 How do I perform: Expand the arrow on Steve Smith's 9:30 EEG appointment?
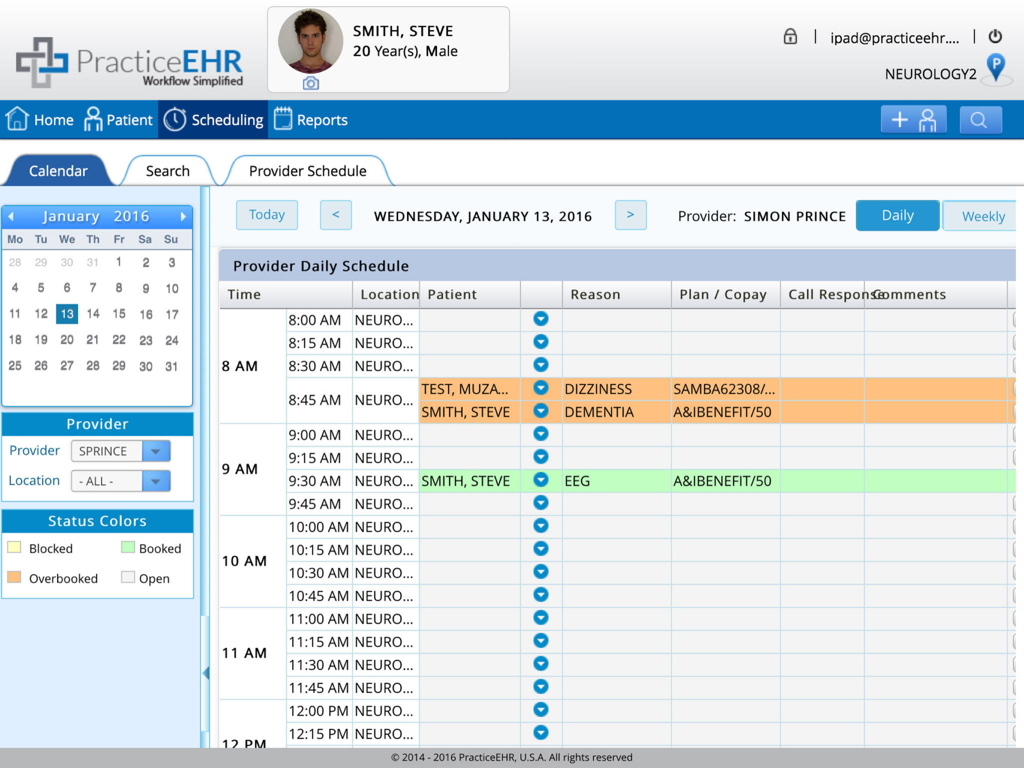pos(540,481)
